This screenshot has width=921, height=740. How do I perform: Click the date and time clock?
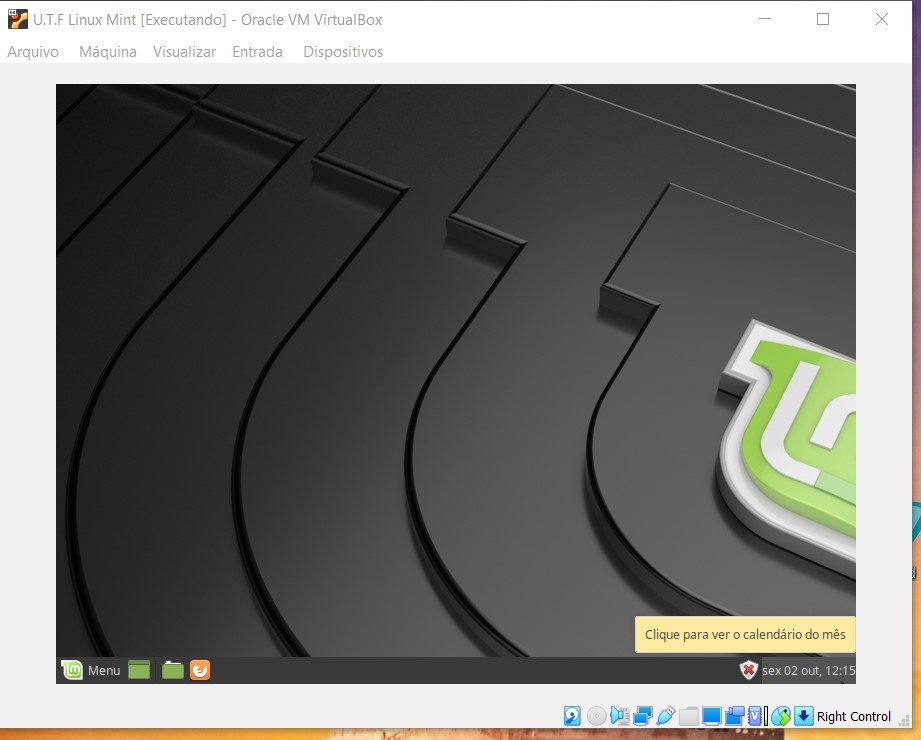(x=808, y=670)
